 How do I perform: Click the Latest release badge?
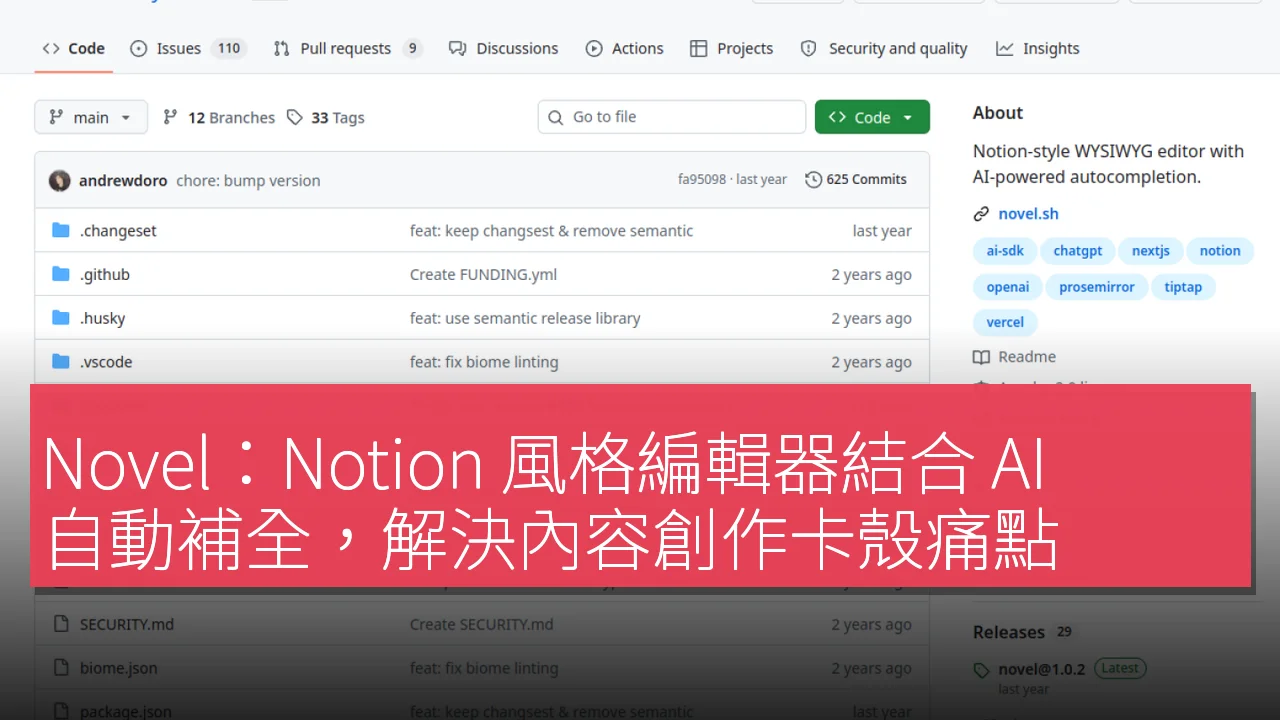[x=1120, y=668]
